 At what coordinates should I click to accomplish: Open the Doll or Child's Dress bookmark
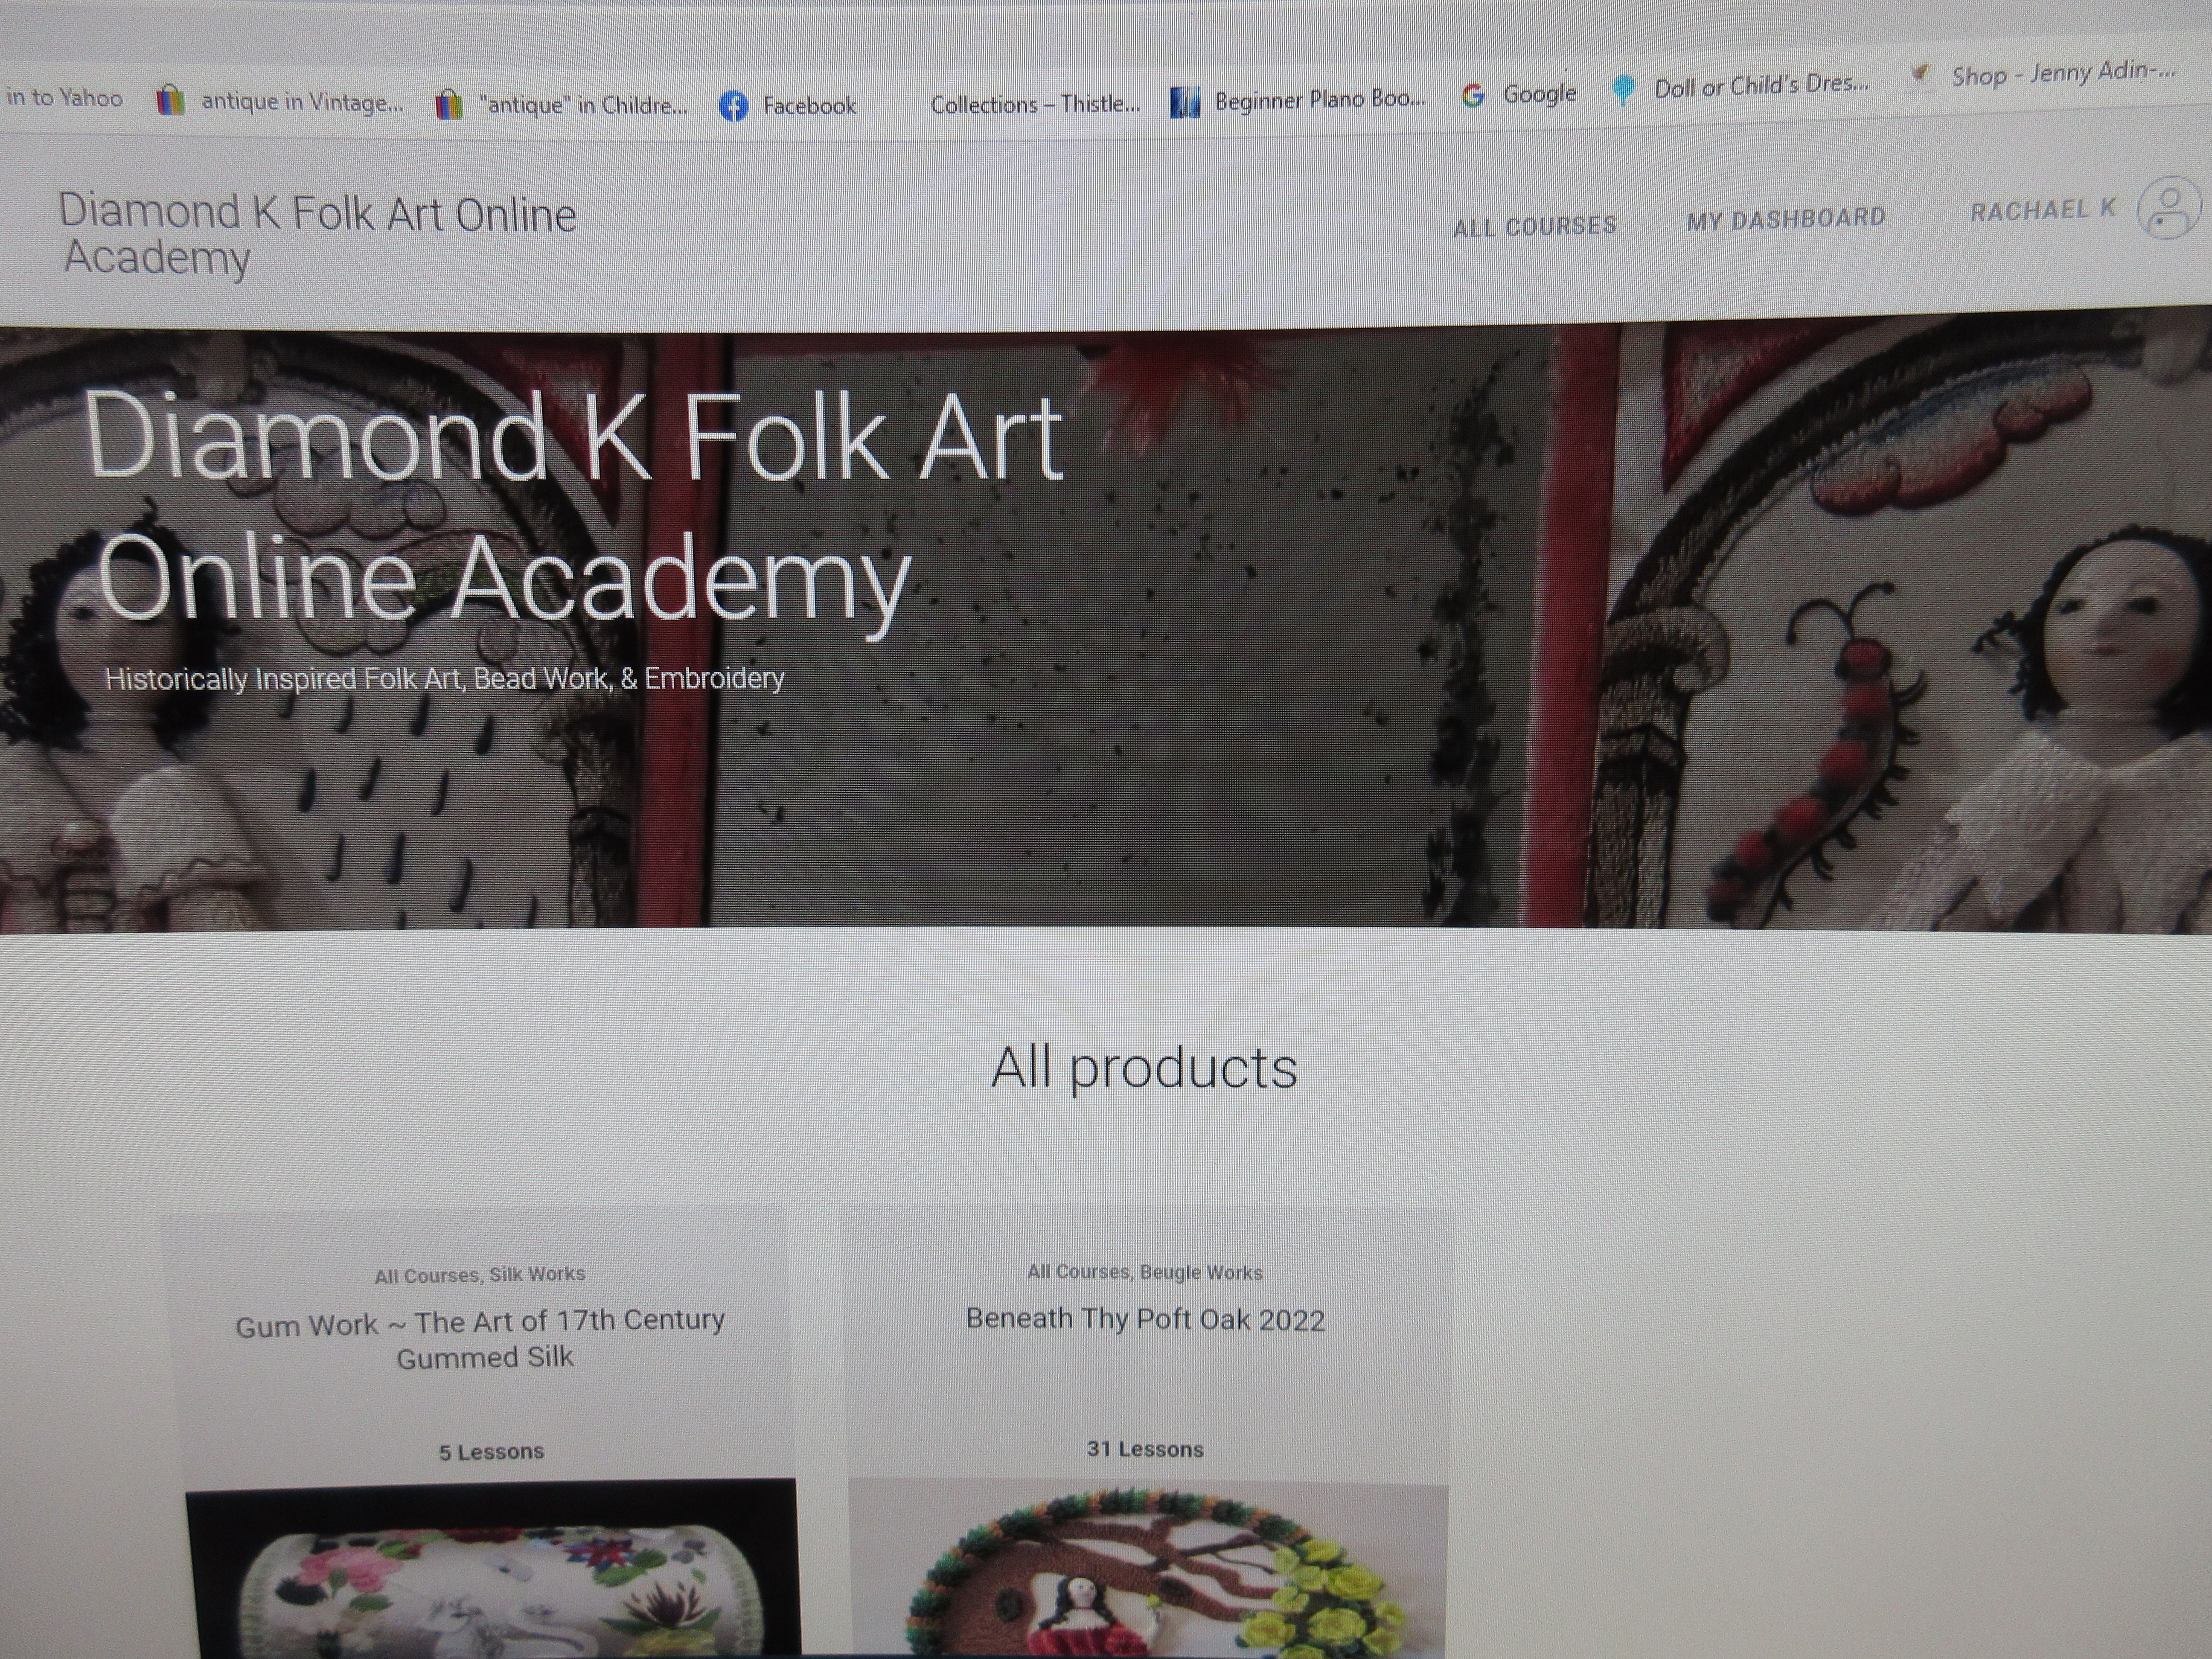(1741, 87)
